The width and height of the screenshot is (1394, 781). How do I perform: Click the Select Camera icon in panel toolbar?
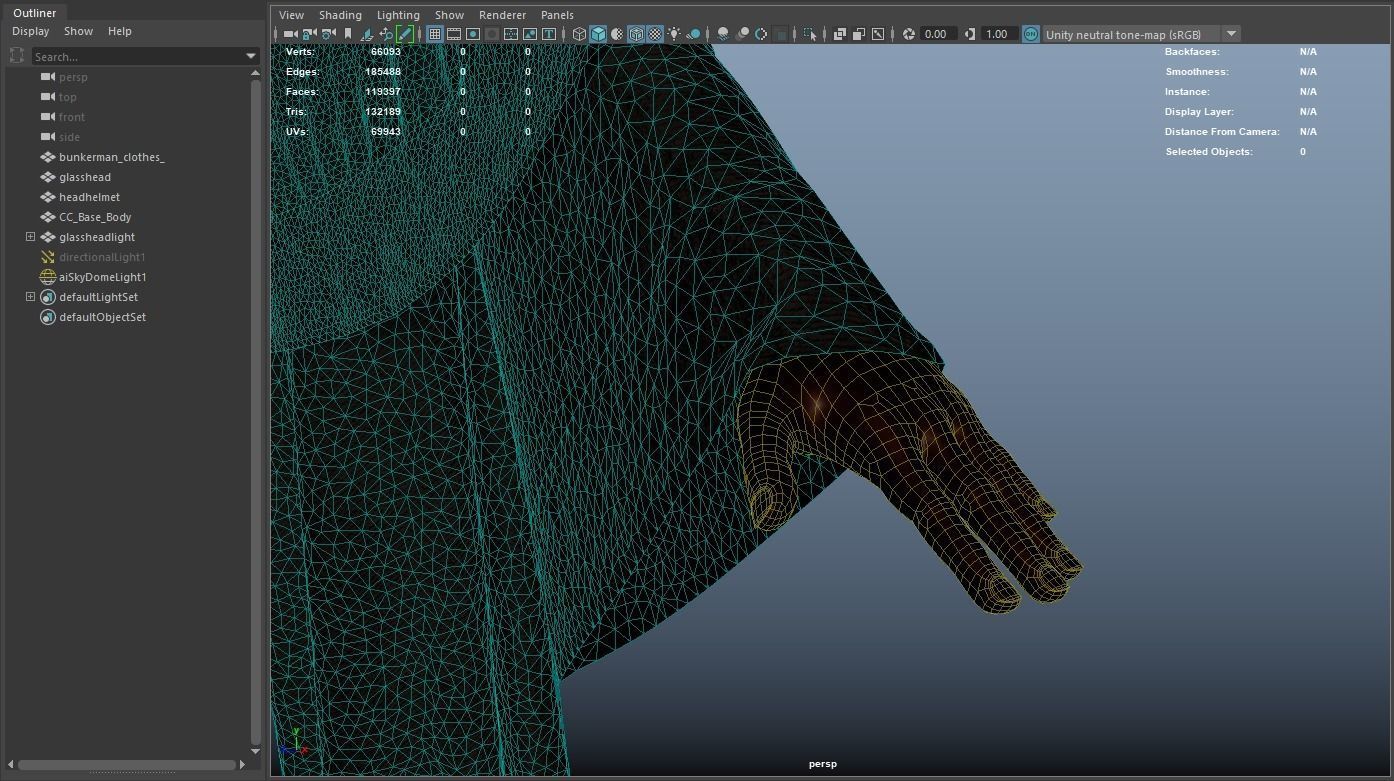(290, 34)
